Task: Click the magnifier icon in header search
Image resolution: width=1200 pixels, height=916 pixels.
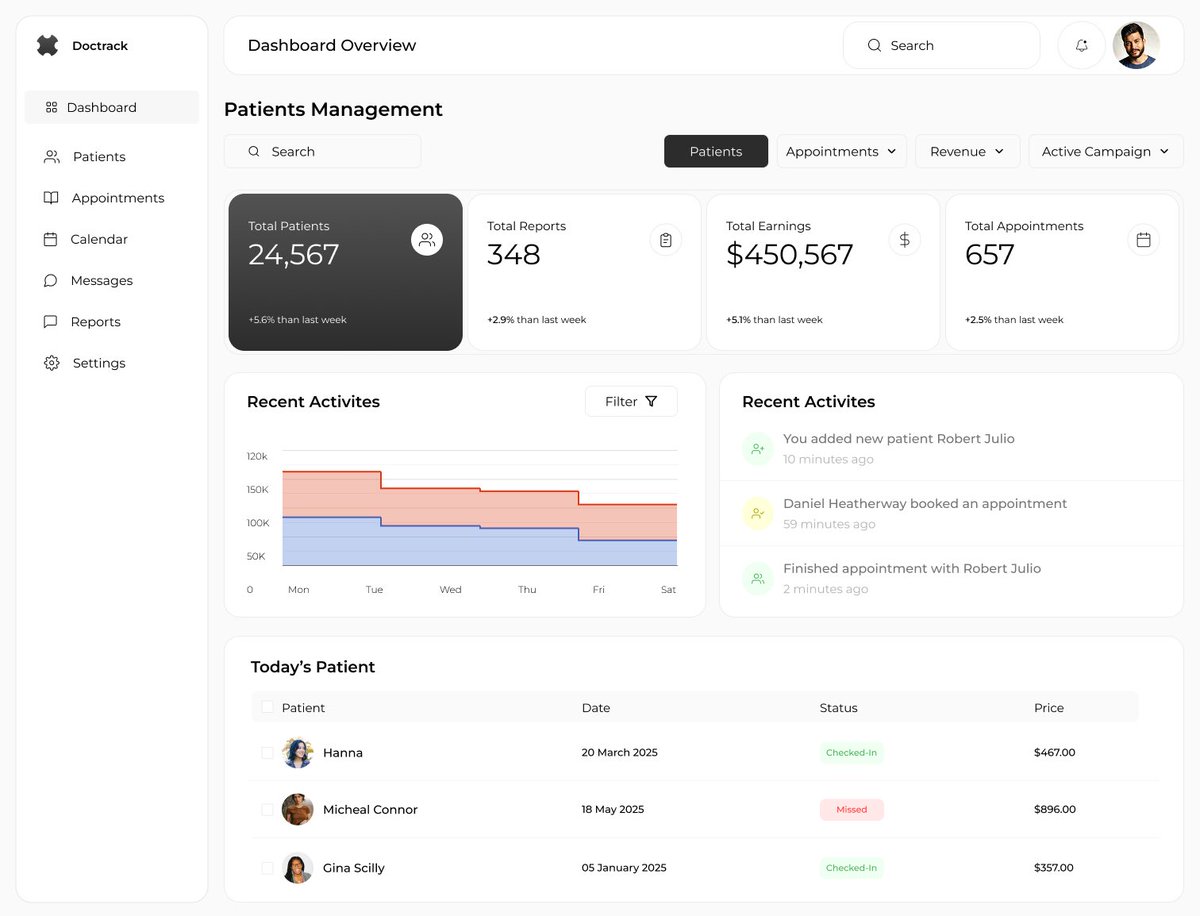Action: click(874, 46)
